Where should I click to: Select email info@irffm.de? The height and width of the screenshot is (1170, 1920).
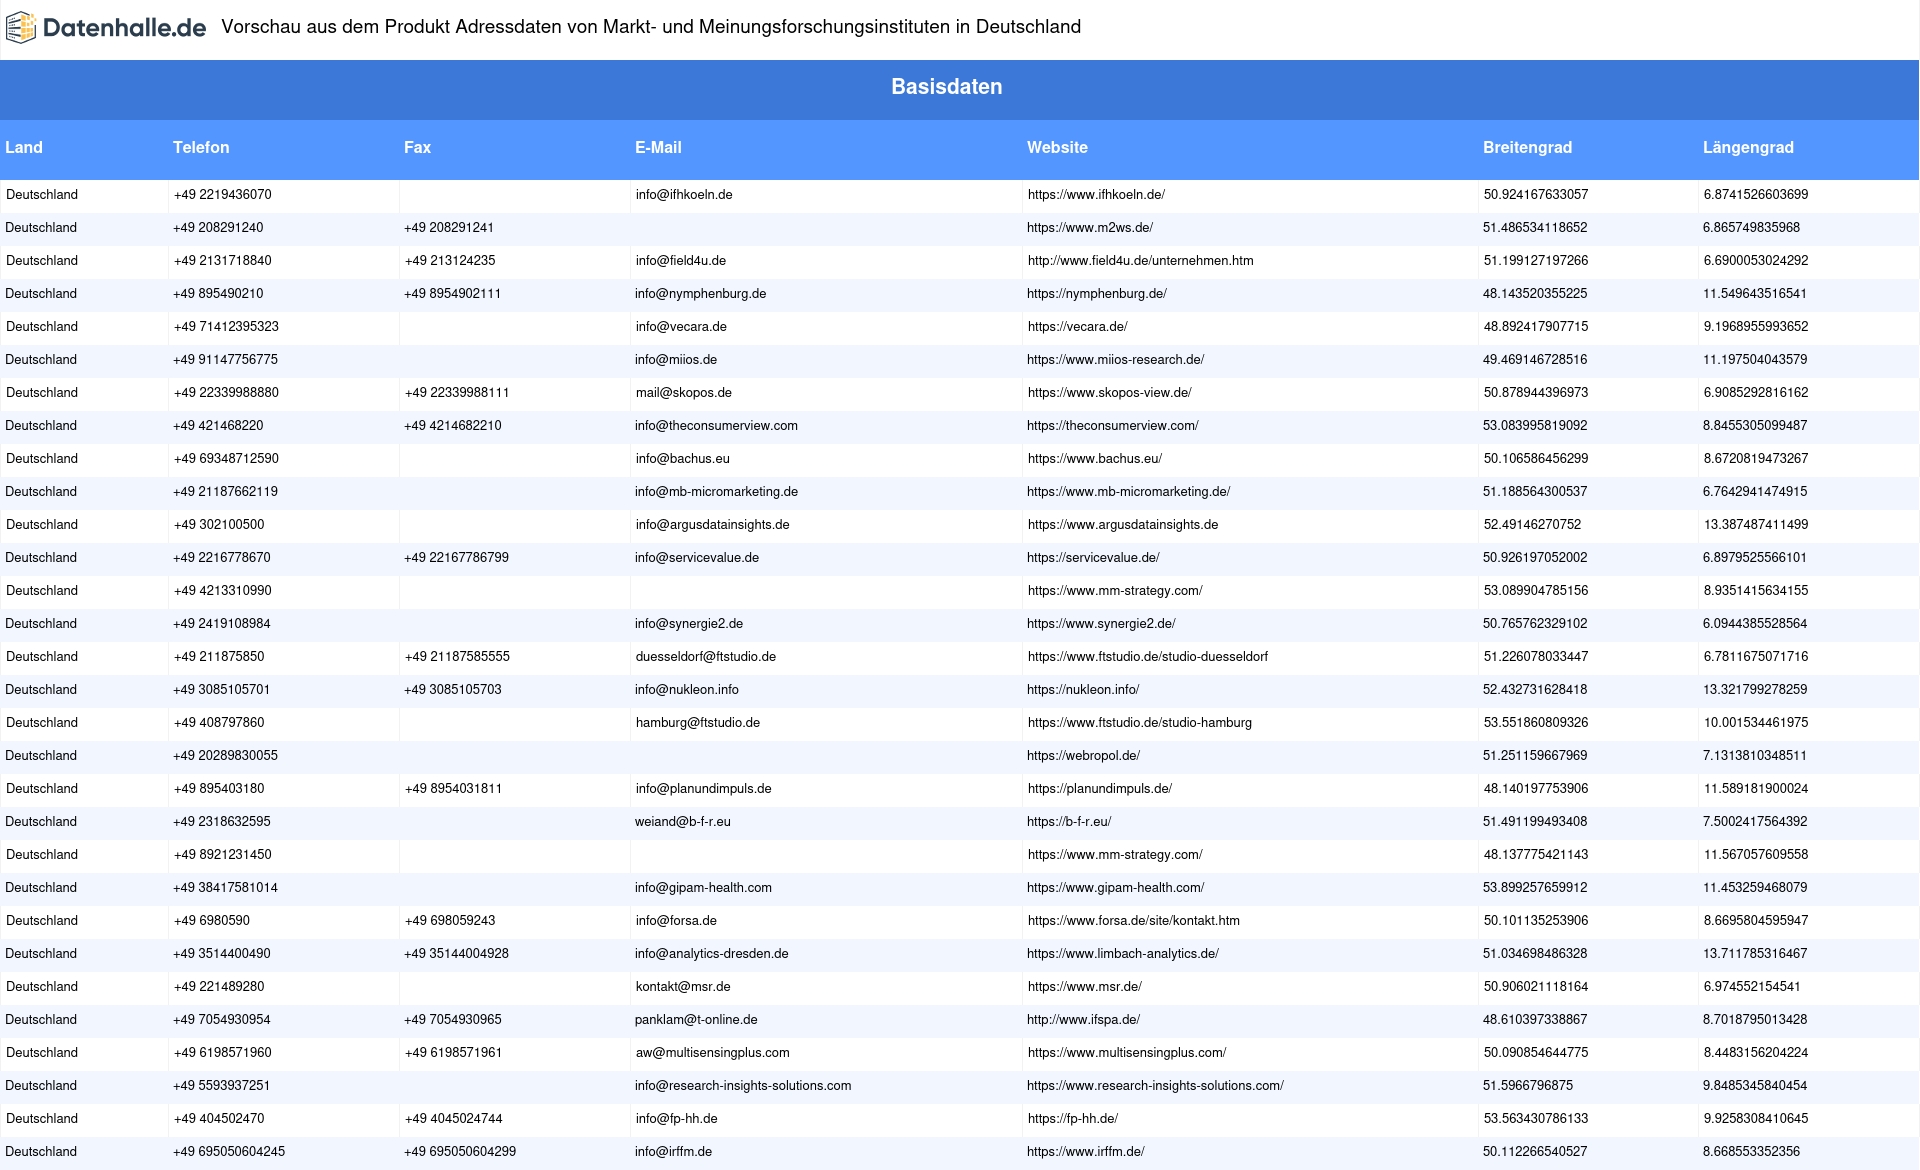point(673,1152)
